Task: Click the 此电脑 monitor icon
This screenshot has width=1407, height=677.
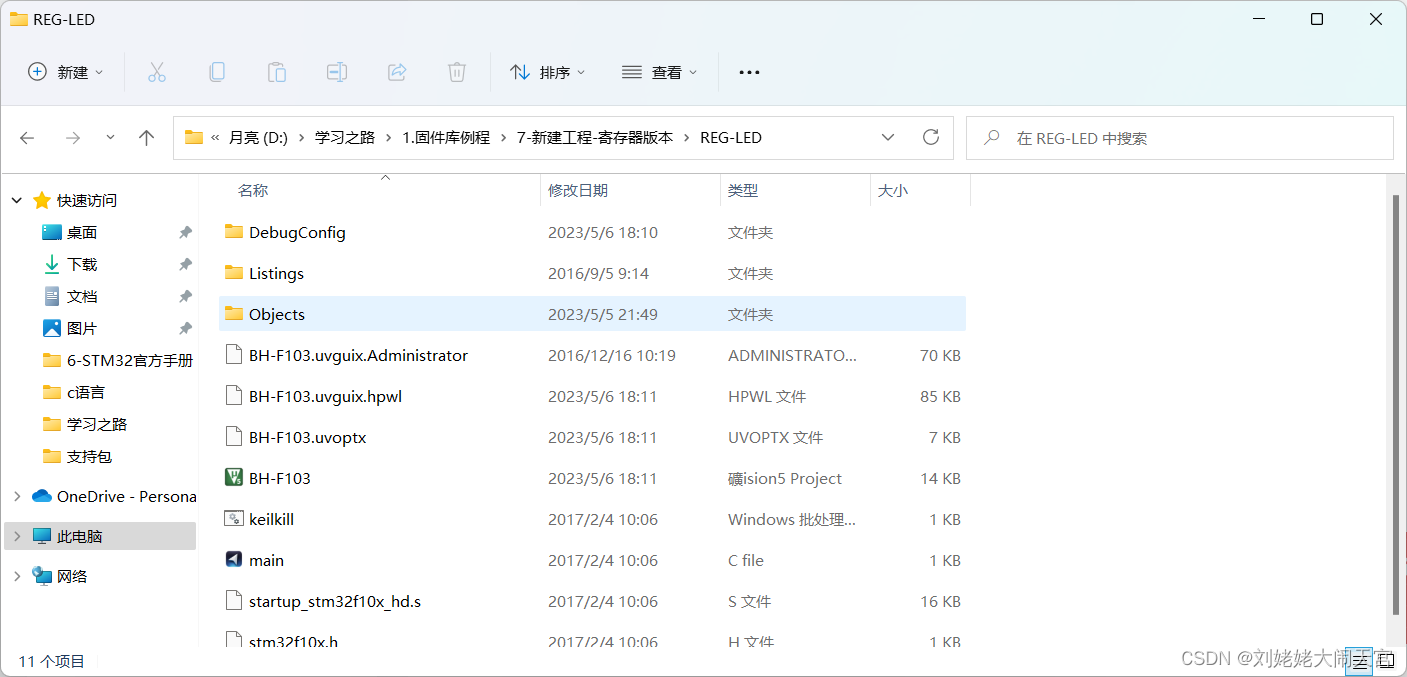Action: (x=42, y=536)
